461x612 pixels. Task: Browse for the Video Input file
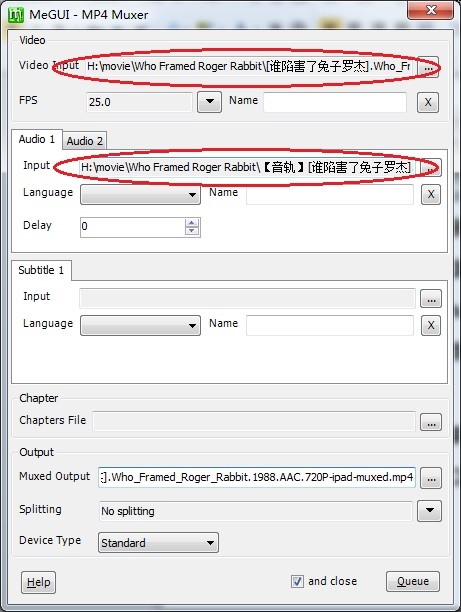[429, 67]
